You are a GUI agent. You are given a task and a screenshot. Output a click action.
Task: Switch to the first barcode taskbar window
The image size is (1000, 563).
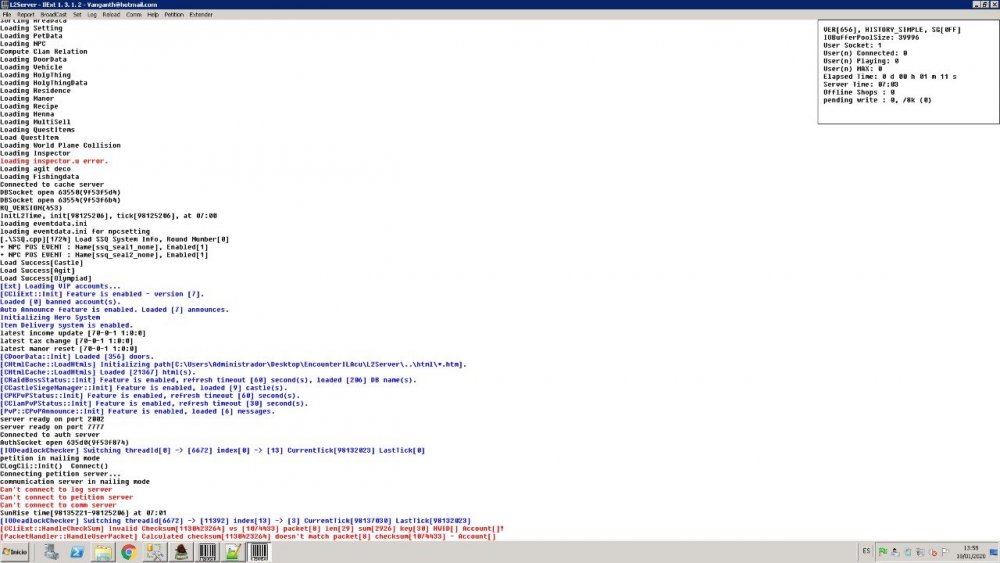pos(208,552)
